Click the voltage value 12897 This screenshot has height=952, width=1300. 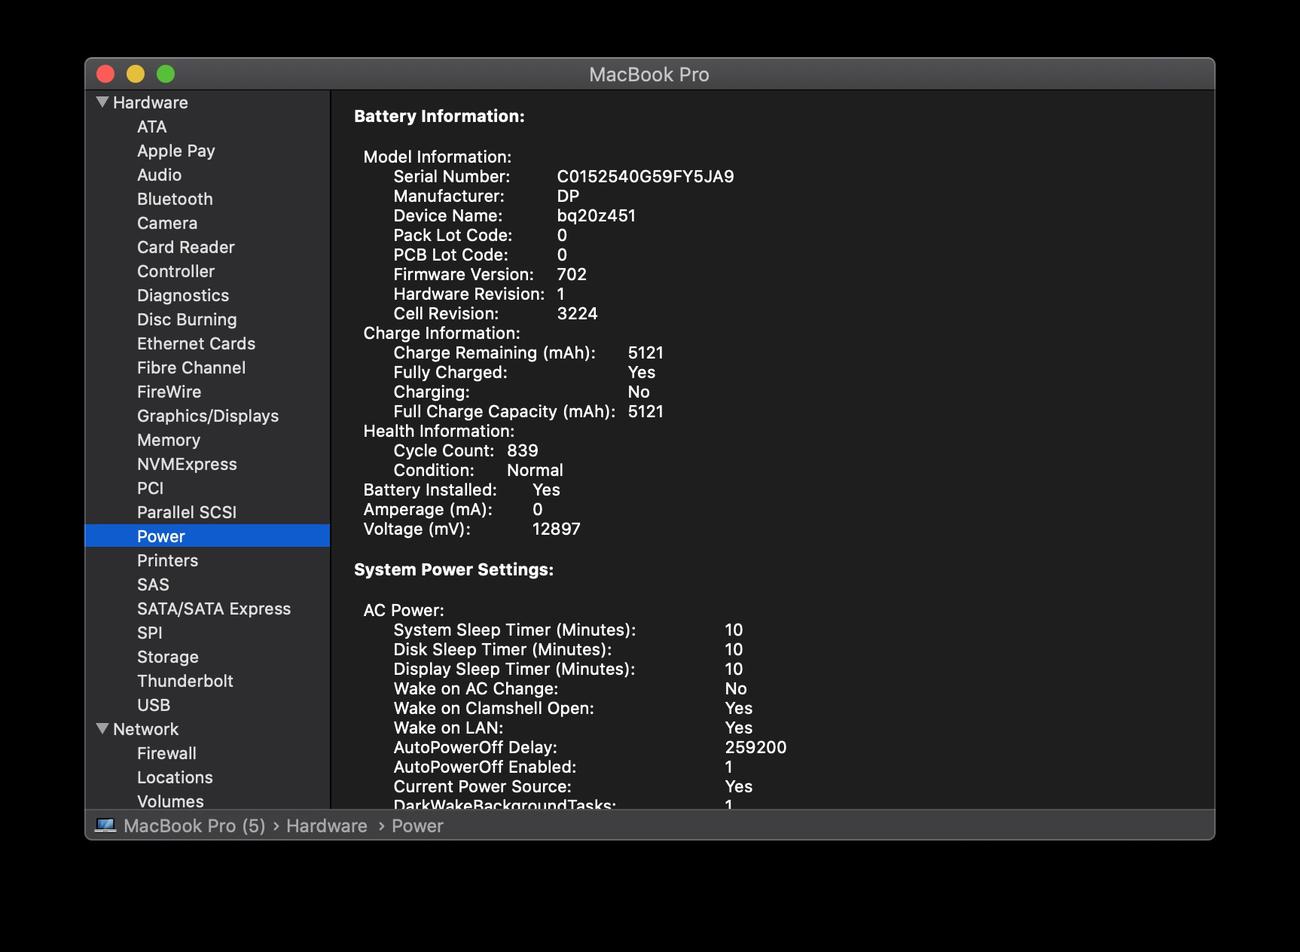pyautogui.click(x=557, y=529)
